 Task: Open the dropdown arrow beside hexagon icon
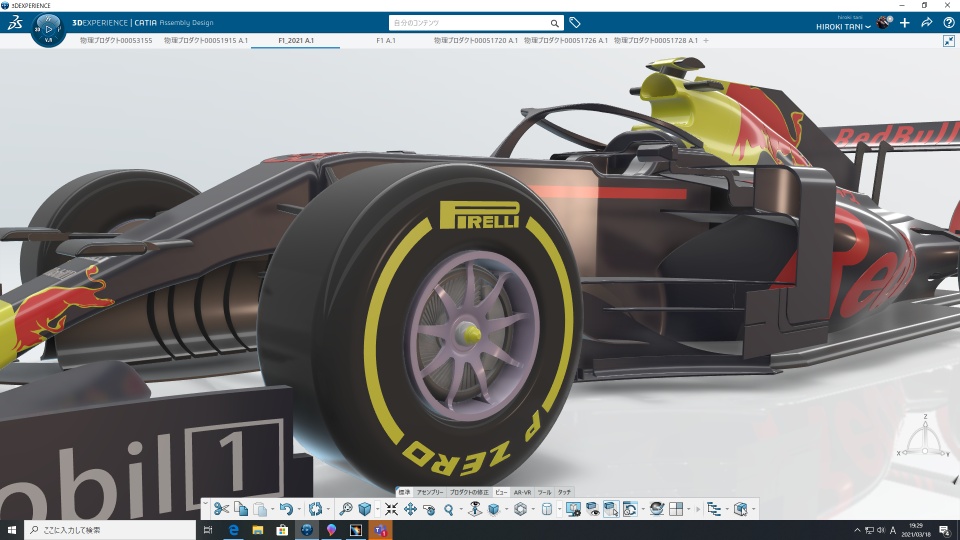point(533,509)
